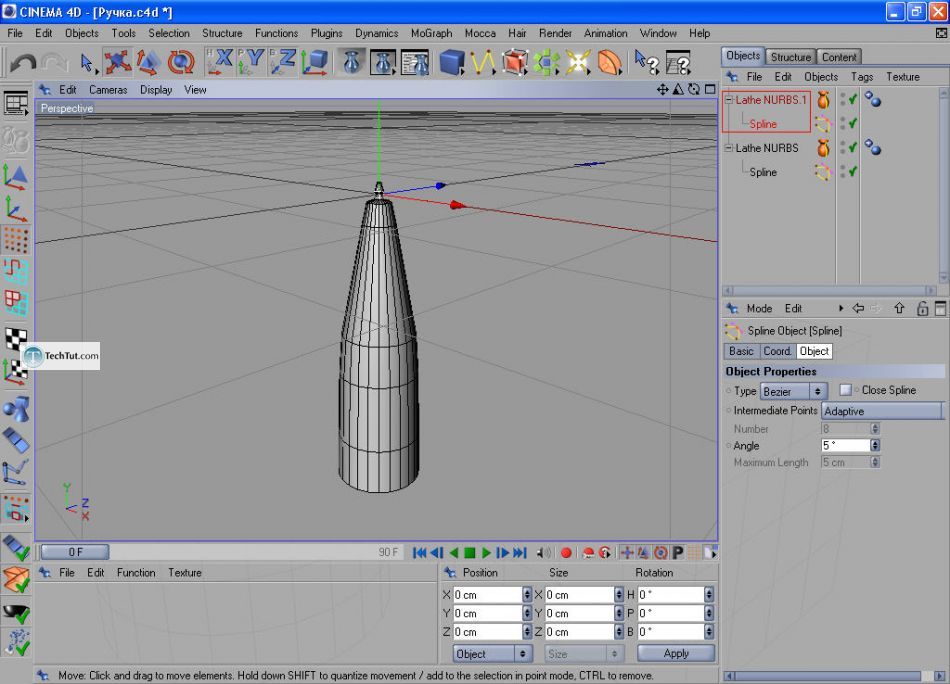
Task: Open the Render menu
Action: [555, 33]
